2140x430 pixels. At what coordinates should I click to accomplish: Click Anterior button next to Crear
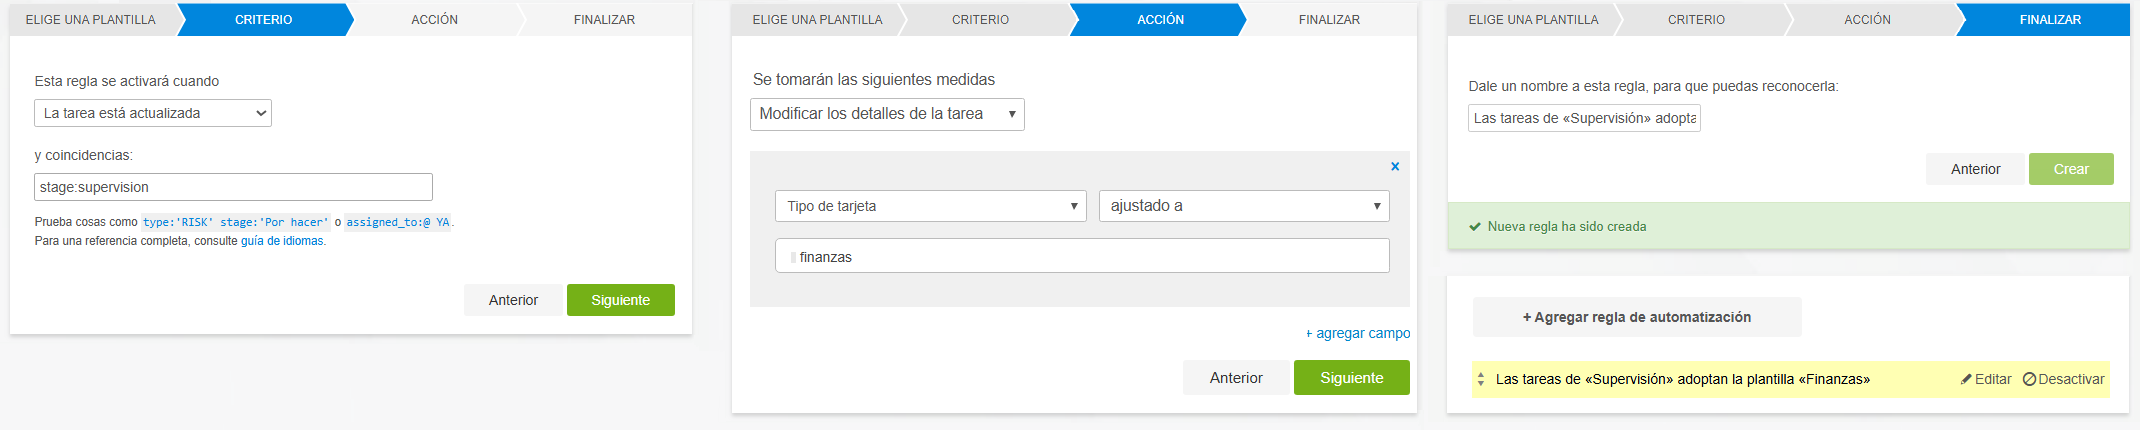(1975, 169)
